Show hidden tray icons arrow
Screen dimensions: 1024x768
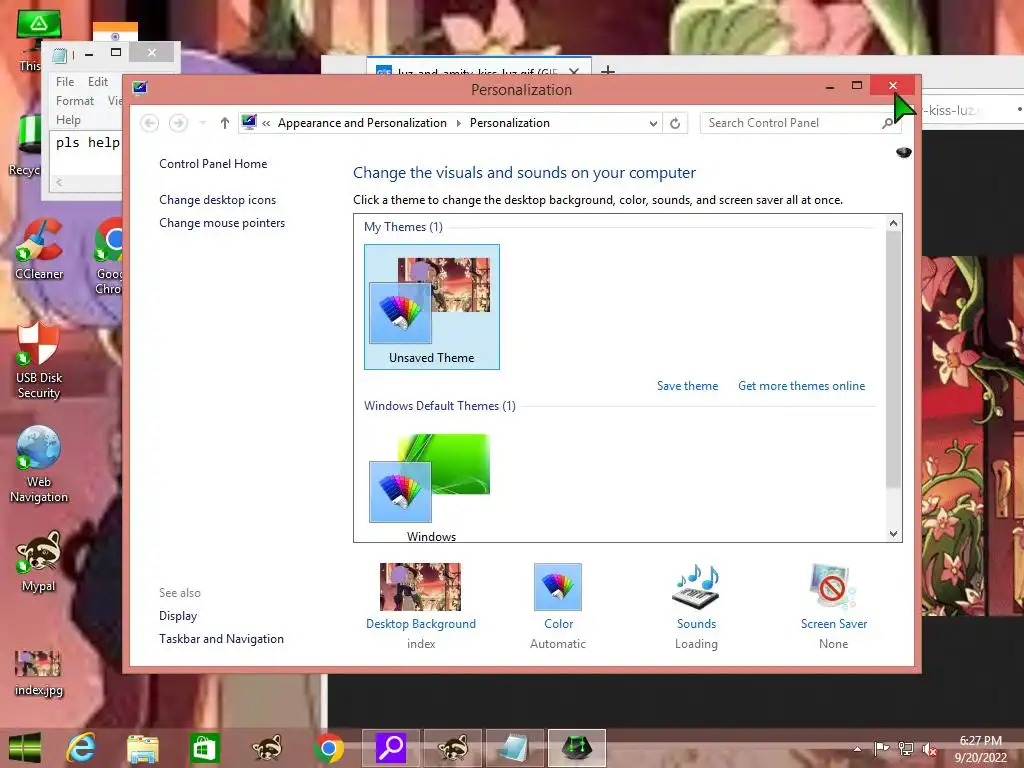click(857, 749)
